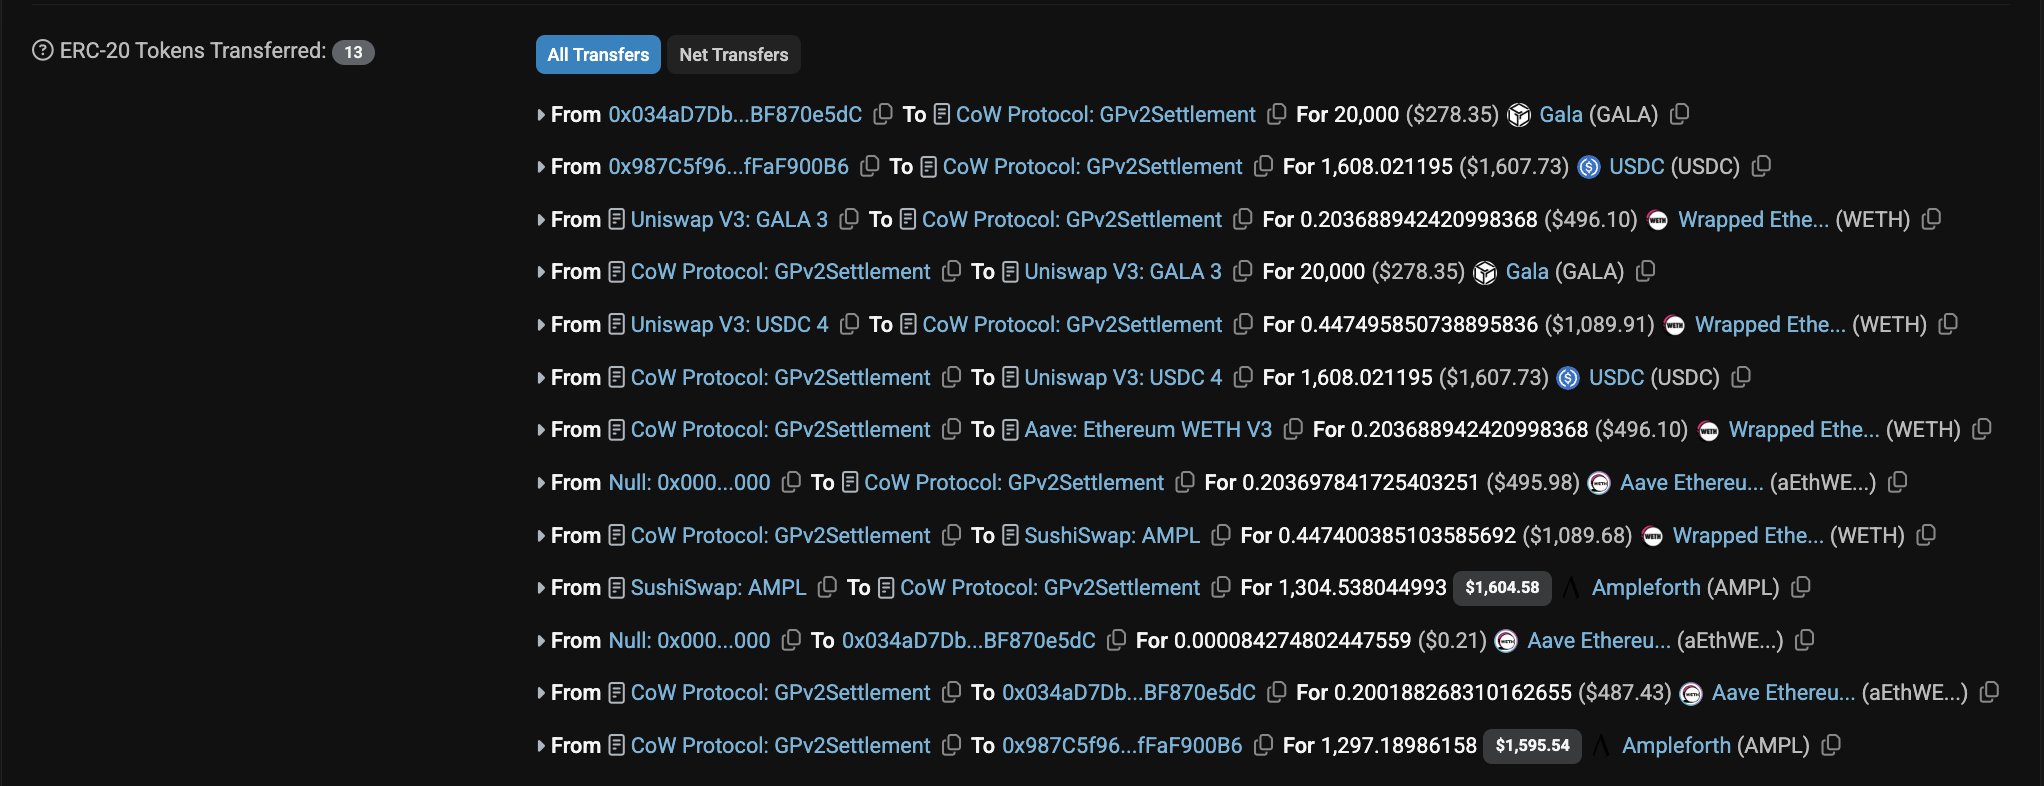The image size is (2044, 786).
Task: Click the USDC token logo in the second row
Action: pyautogui.click(x=1589, y=167)
